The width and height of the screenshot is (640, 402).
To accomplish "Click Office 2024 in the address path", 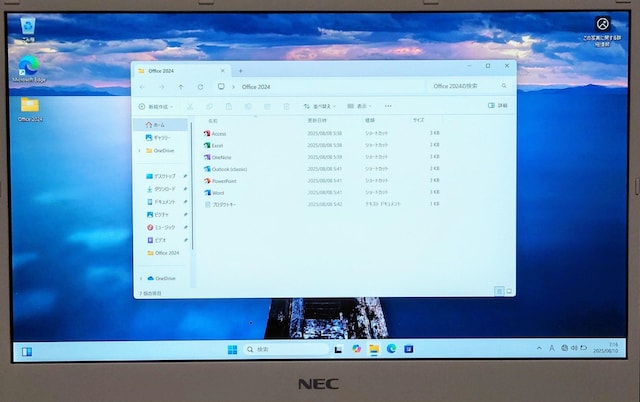I will (256, 87).
